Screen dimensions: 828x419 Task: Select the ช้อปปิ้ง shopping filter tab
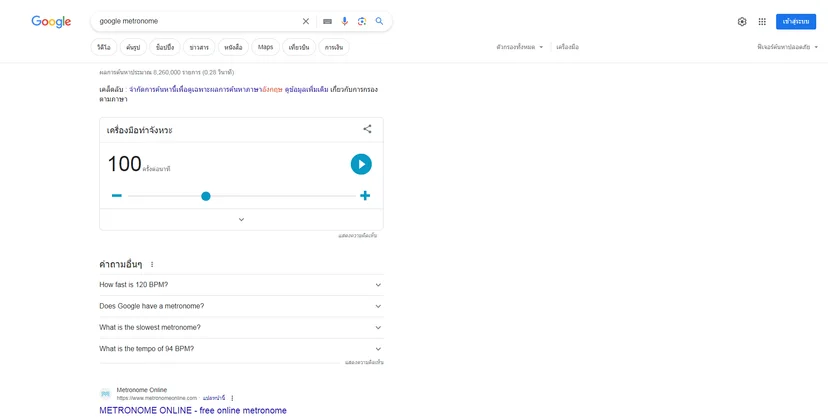165,47
